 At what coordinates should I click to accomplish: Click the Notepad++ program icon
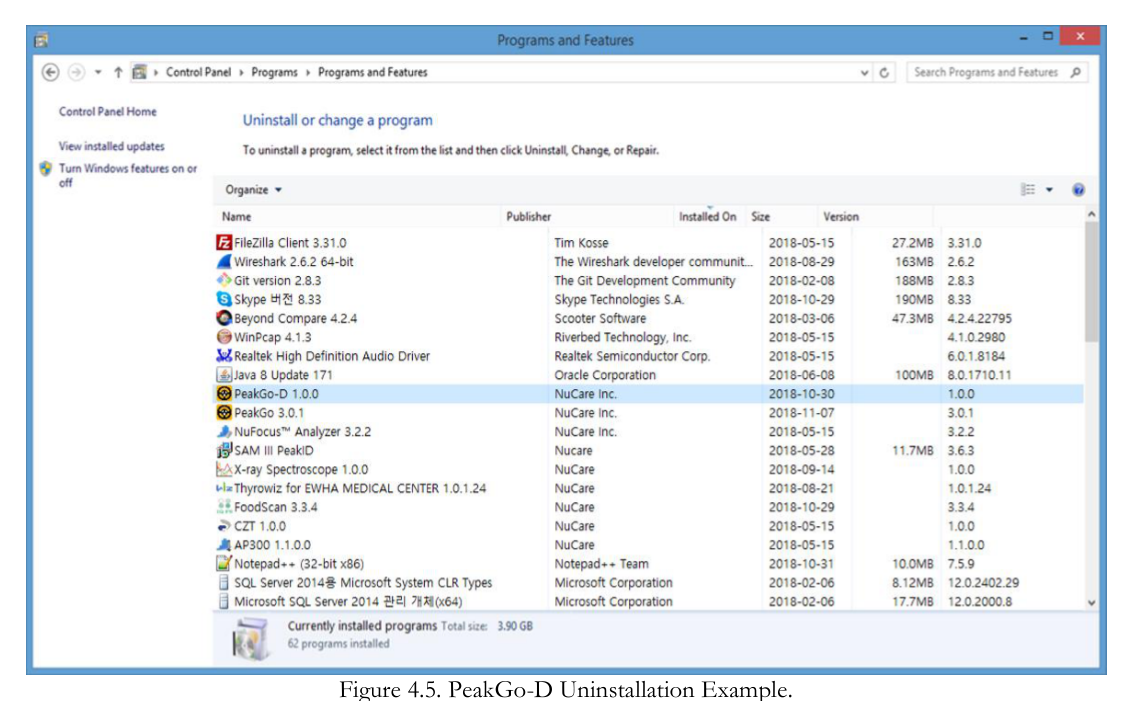(224, 564)
